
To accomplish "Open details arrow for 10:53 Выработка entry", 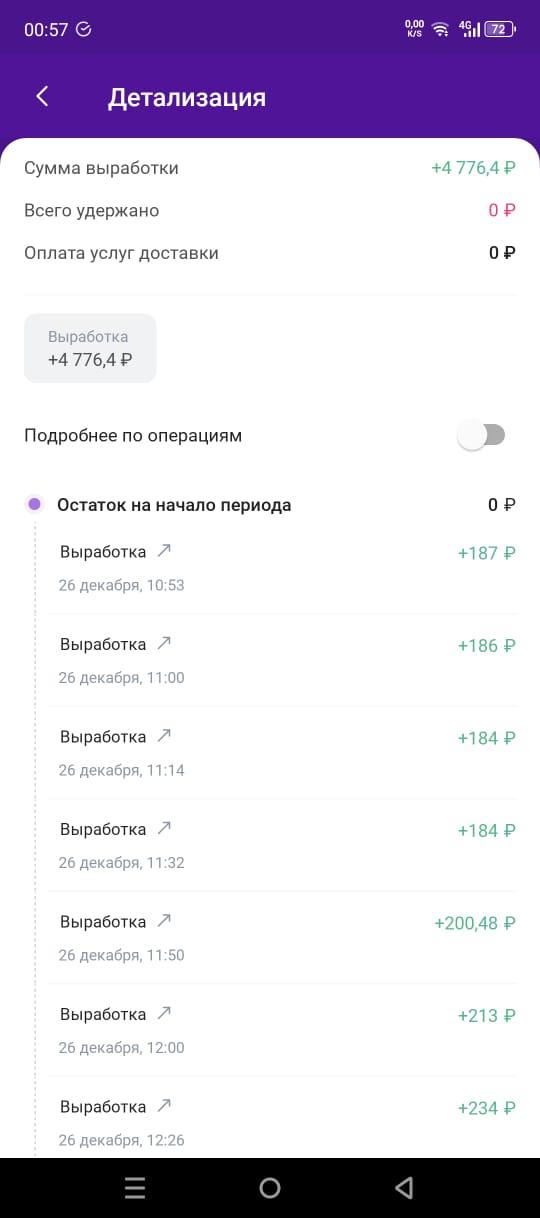I will click(165, 550).
